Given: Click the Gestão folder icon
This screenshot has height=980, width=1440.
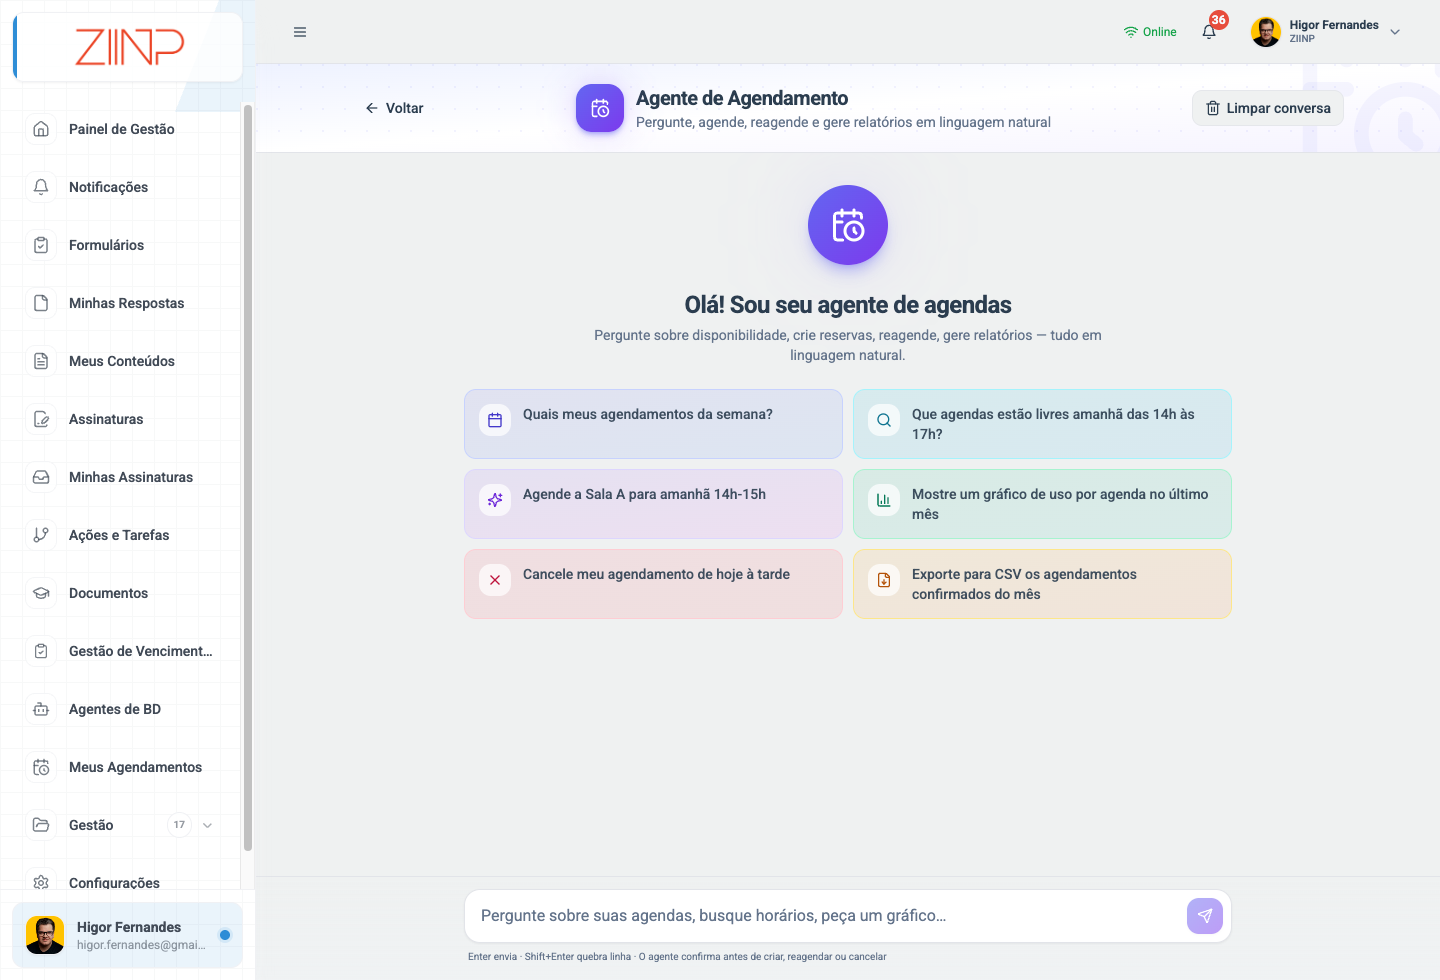Looking at the screenshot, I should [41, 825].
